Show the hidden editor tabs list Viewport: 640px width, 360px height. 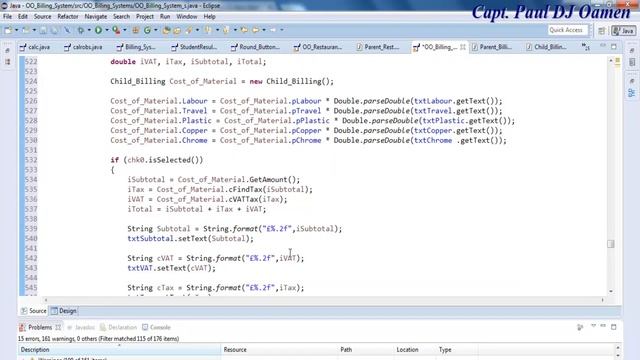point(585,47)
